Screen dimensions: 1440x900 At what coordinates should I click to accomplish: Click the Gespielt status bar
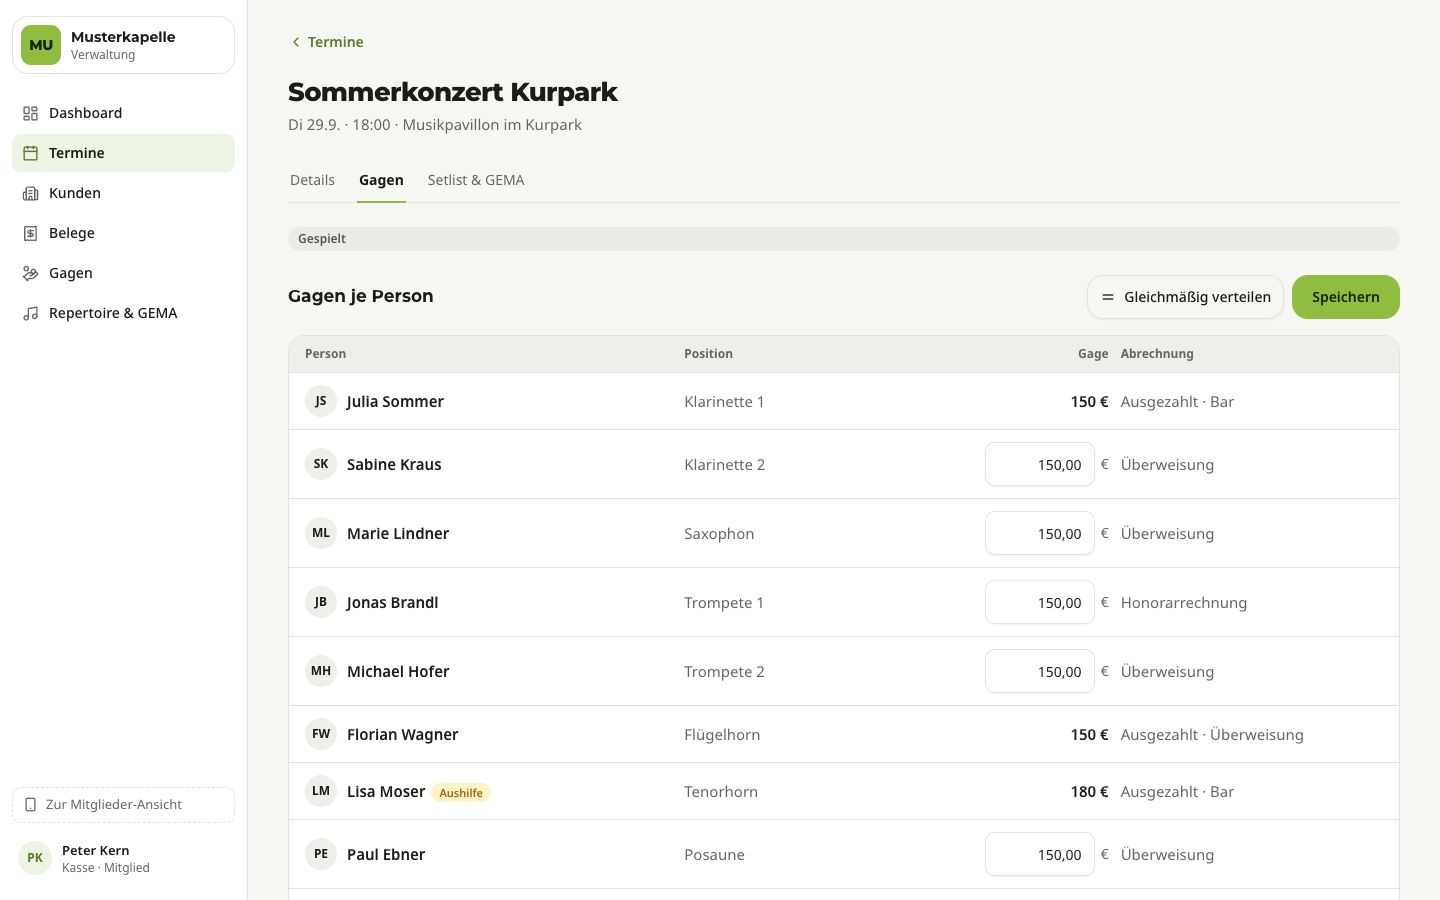pos(844,239)
